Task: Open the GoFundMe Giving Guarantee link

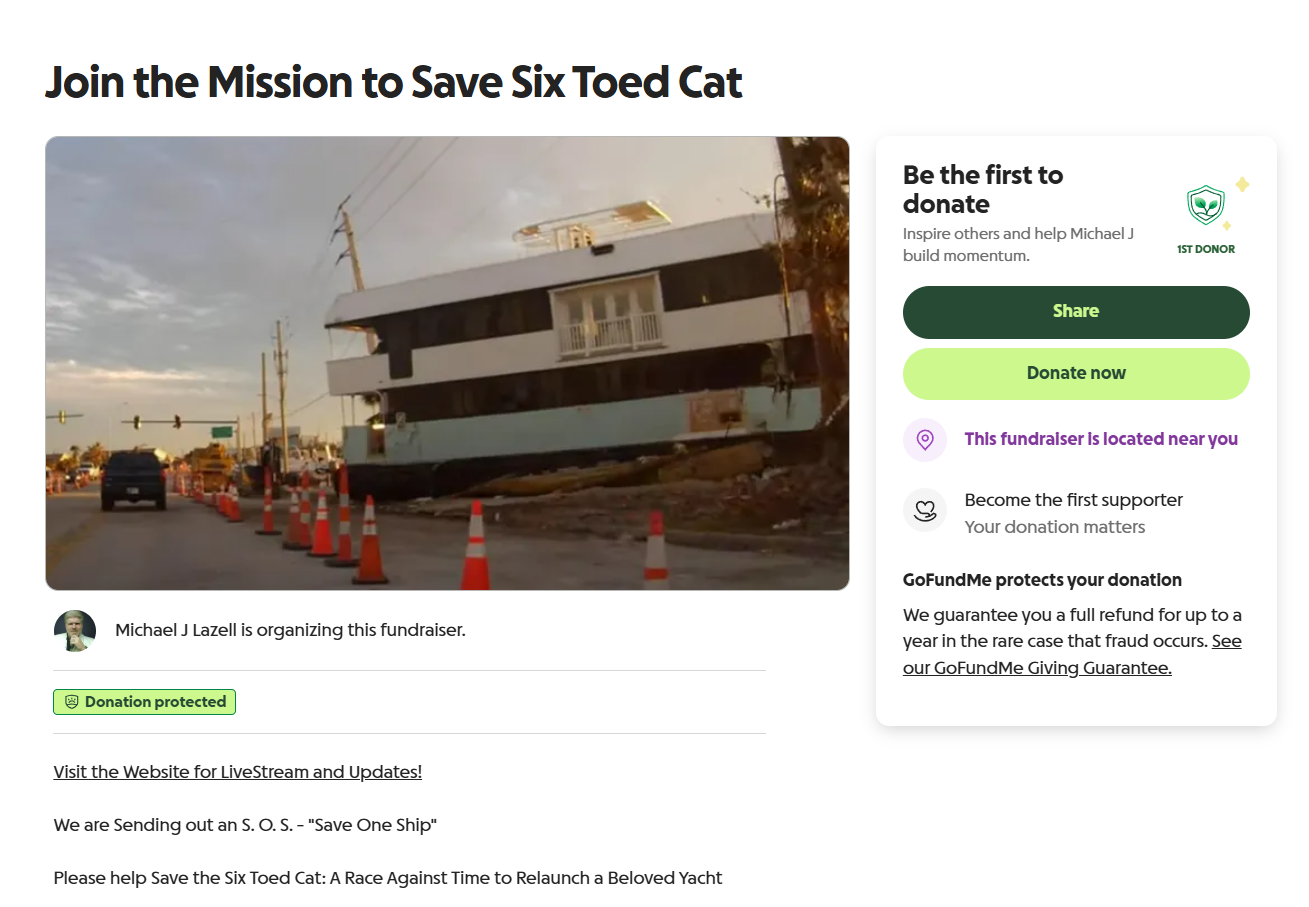Action: pos(1037,668)
